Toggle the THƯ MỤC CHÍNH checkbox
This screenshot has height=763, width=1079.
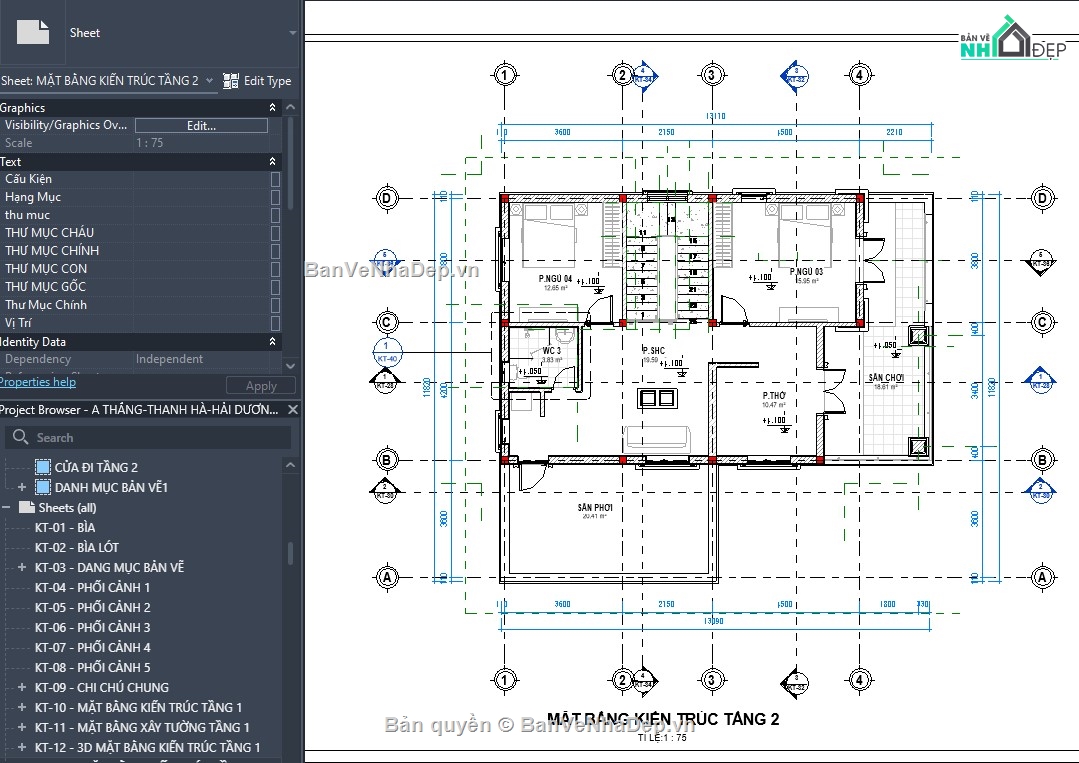275,250
